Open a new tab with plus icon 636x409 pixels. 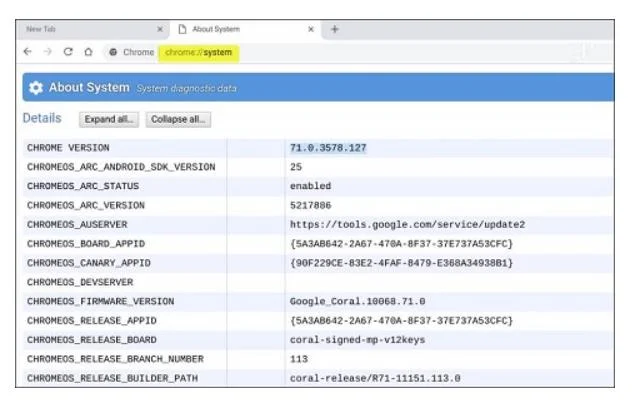335,29
